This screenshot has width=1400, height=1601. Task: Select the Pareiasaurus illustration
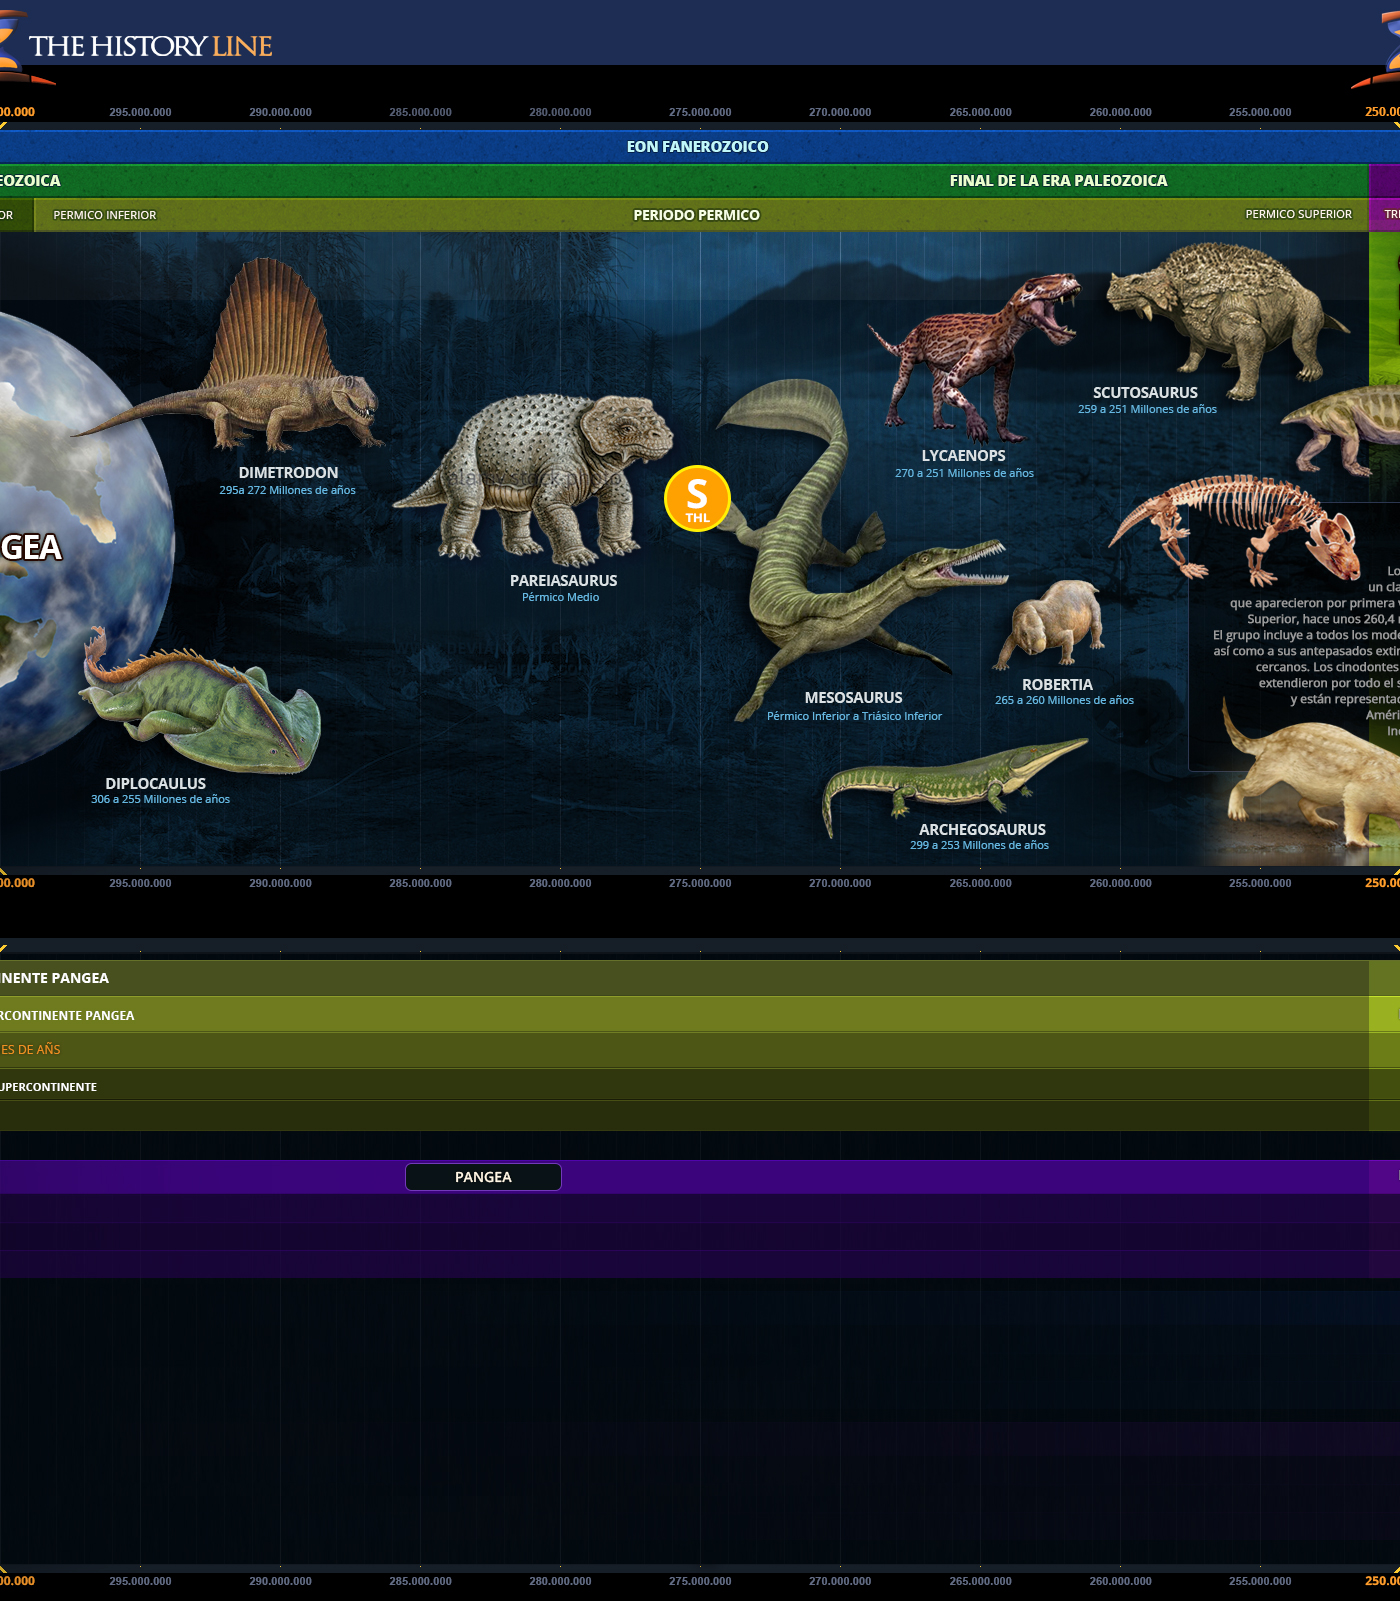[533, 478]
